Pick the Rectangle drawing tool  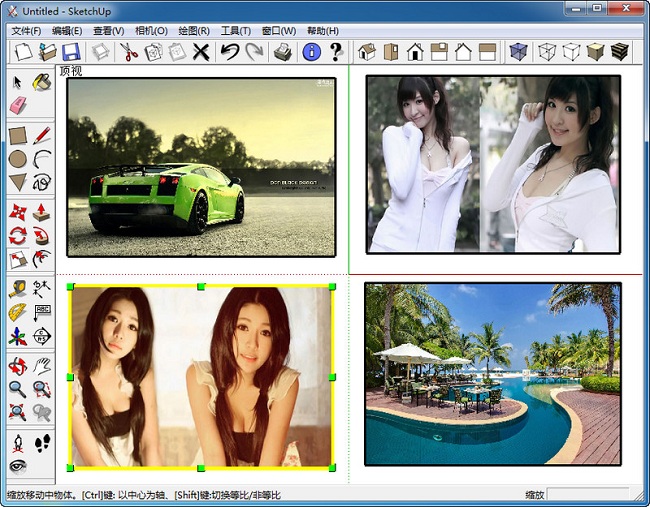point(17,135)
